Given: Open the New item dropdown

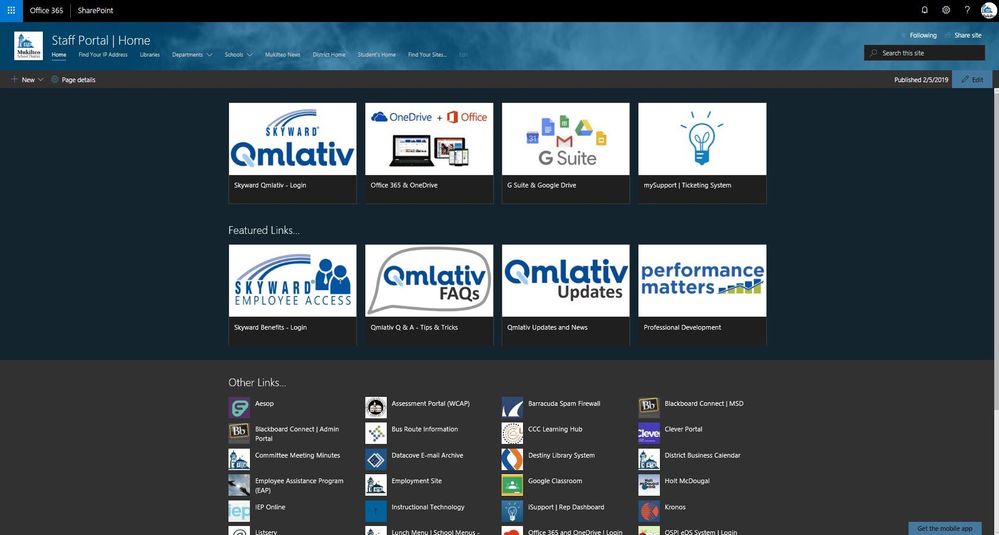Looking at the screenshot, I should click(27, 80).
